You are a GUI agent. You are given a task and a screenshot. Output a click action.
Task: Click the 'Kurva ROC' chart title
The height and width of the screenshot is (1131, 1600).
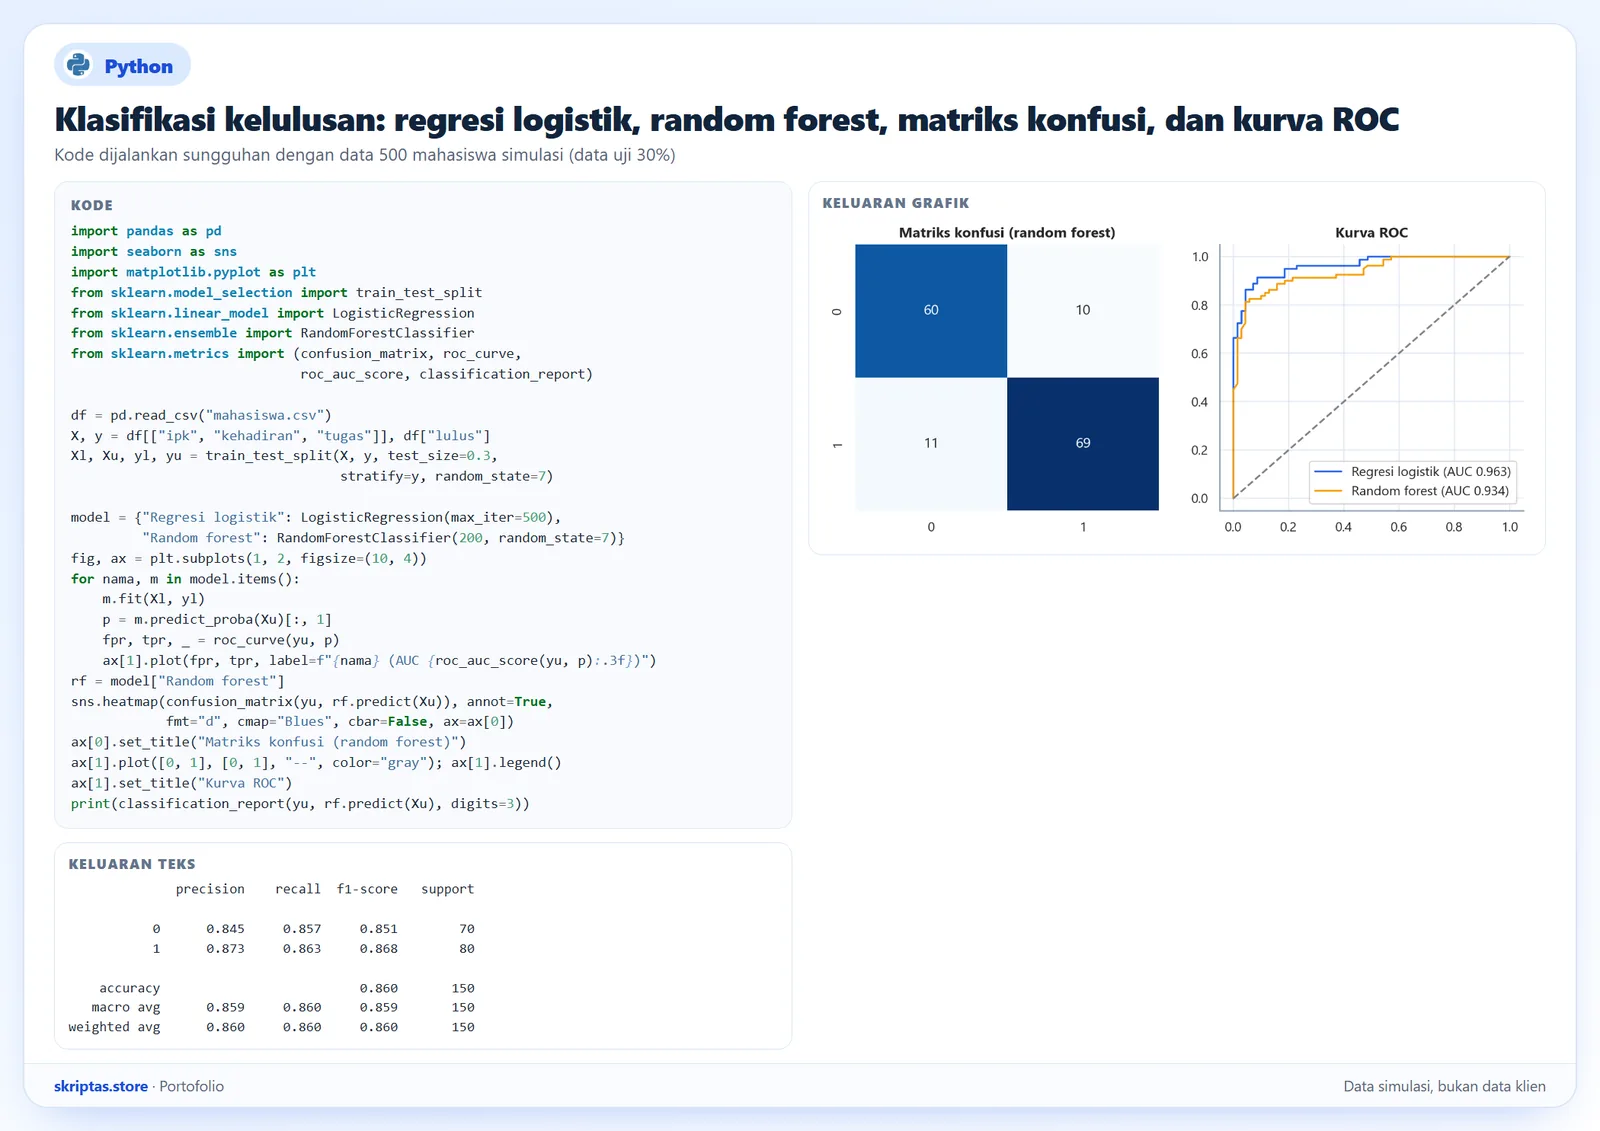click(x=1371, y=232)
